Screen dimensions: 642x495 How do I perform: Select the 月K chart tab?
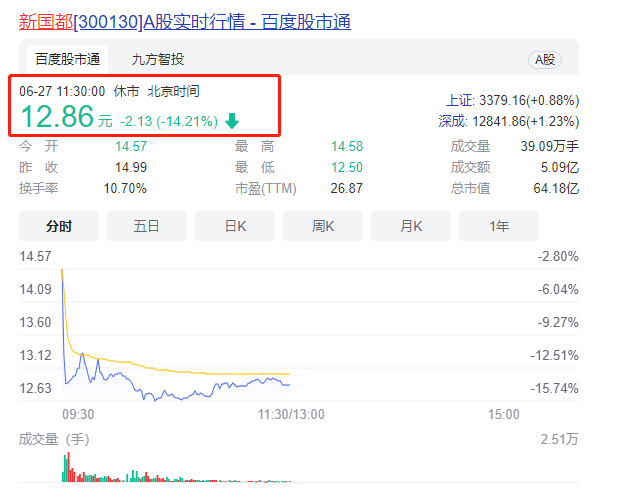[x=411, y=226]
